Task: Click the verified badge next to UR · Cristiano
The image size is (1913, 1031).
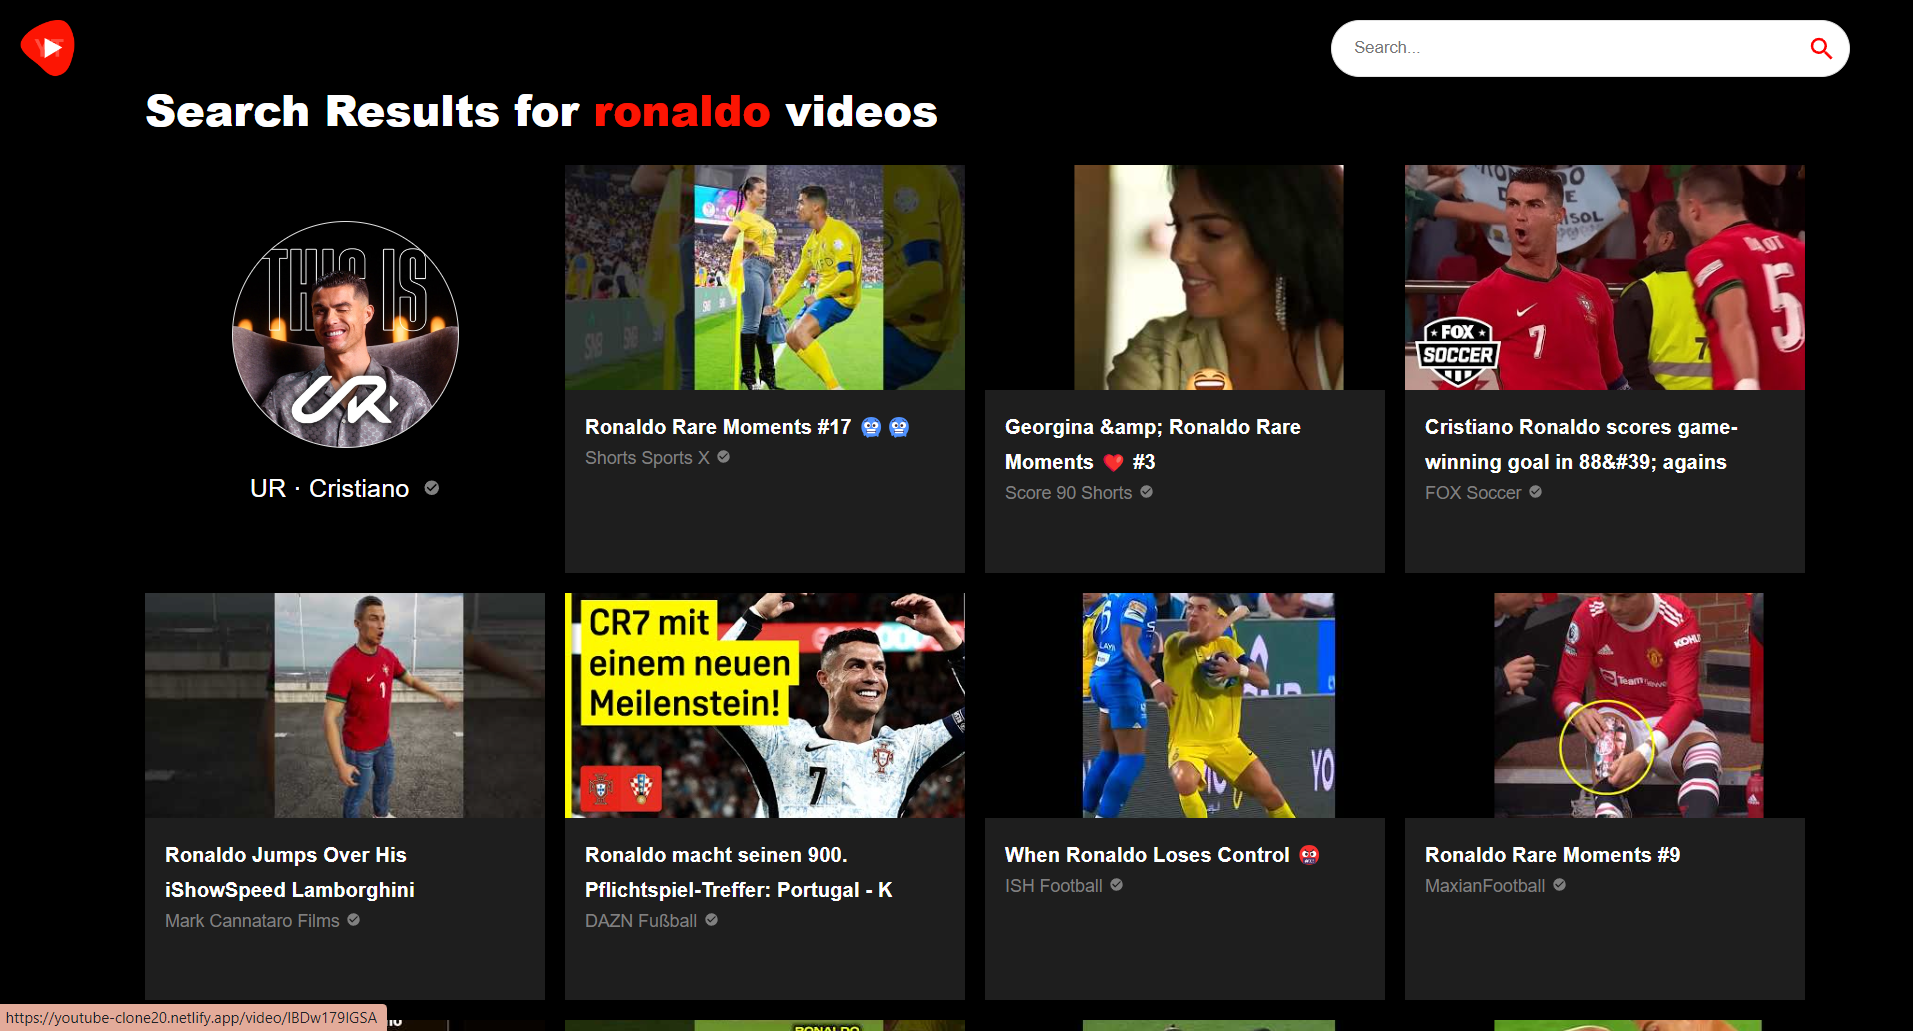Action: [432, 488]
